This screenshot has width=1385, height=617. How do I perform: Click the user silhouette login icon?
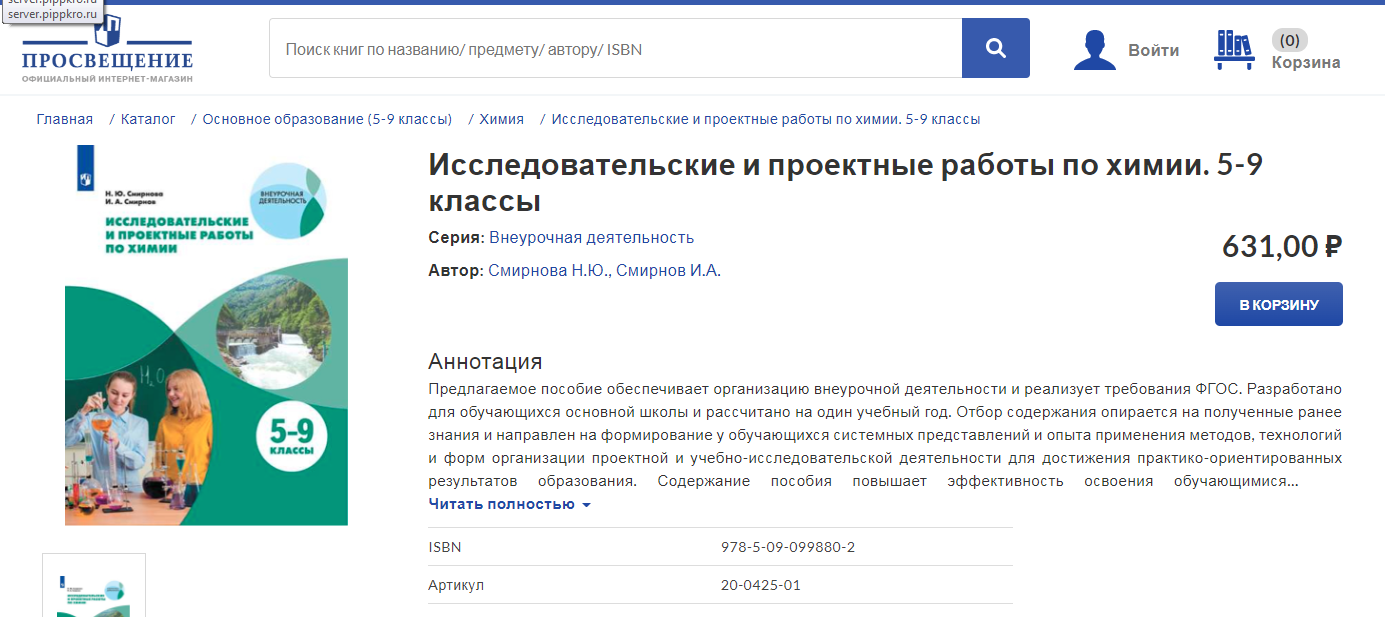pyautogui.click(x=1094, y=50)
